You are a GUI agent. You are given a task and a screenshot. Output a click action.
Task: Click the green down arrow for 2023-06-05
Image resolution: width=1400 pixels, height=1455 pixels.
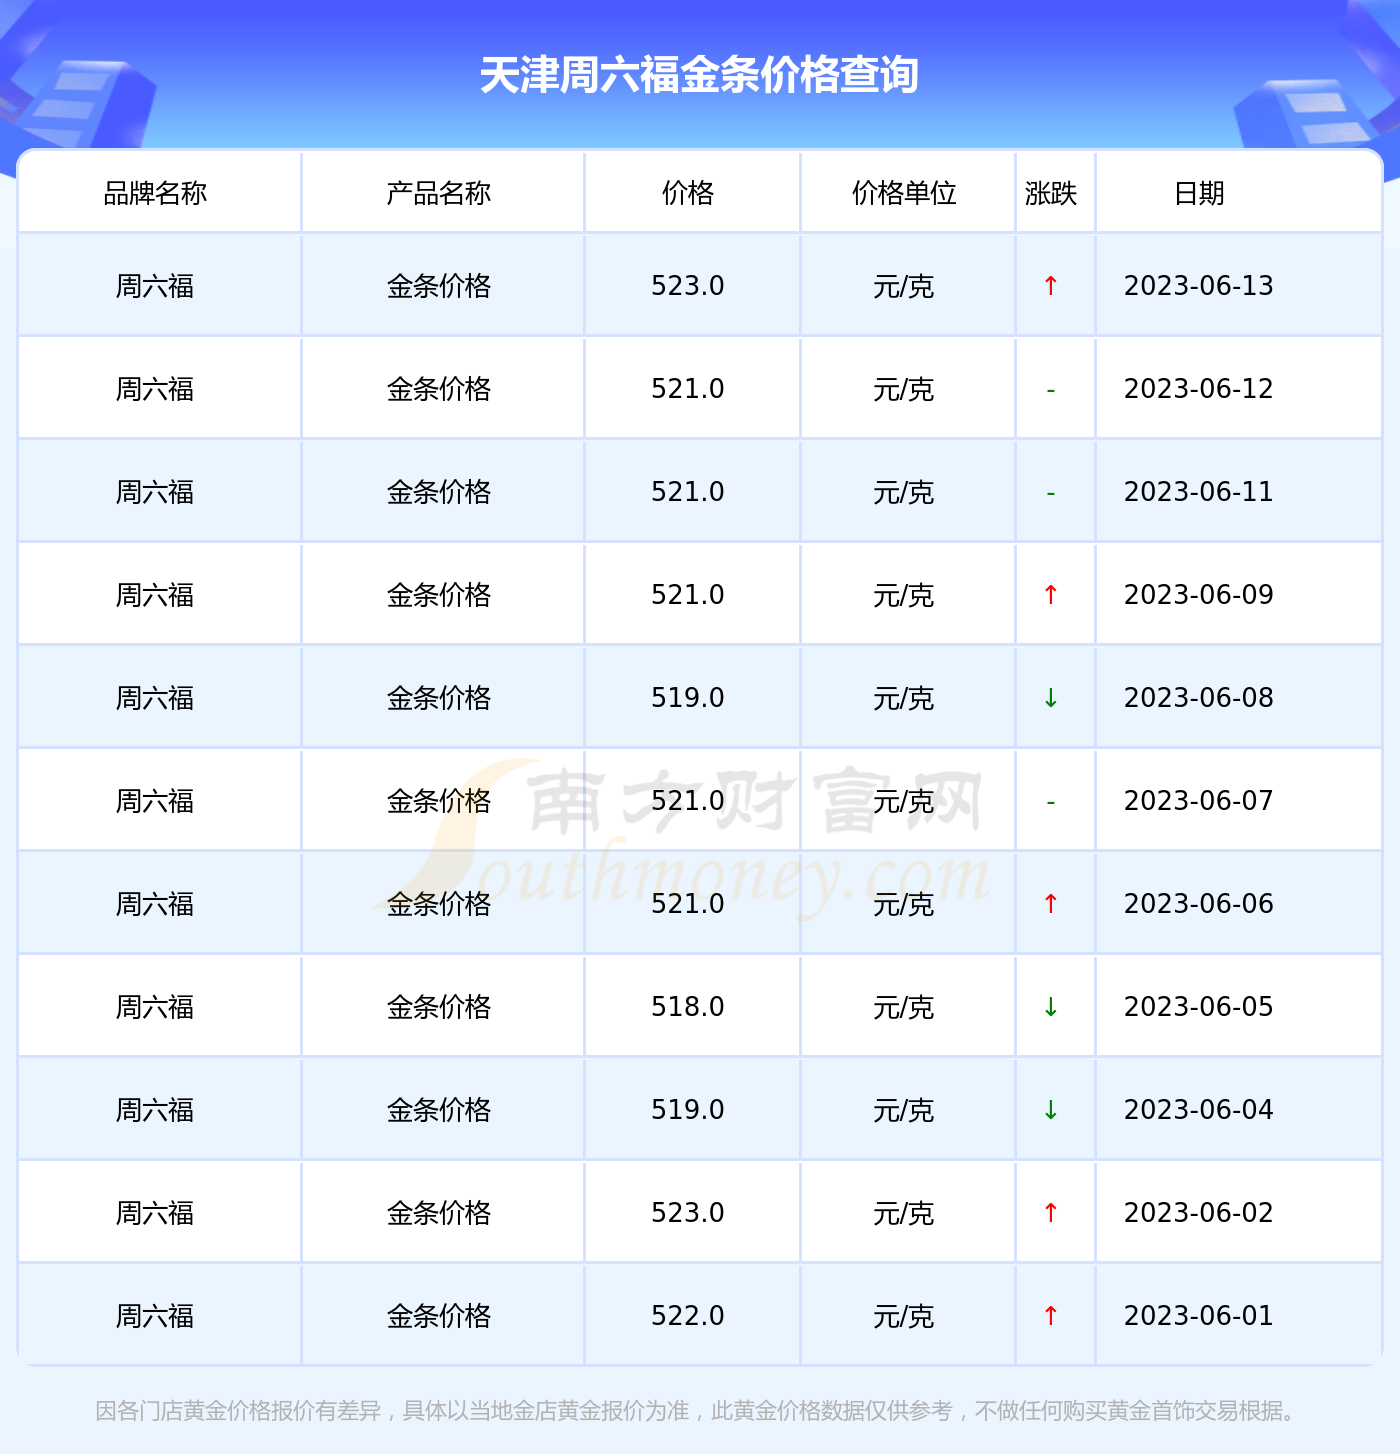tap(1050, 1007)
